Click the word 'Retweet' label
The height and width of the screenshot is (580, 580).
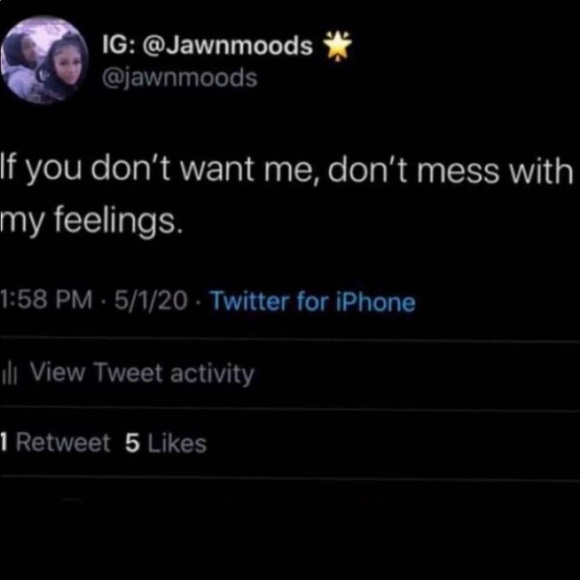pos(63,442)
